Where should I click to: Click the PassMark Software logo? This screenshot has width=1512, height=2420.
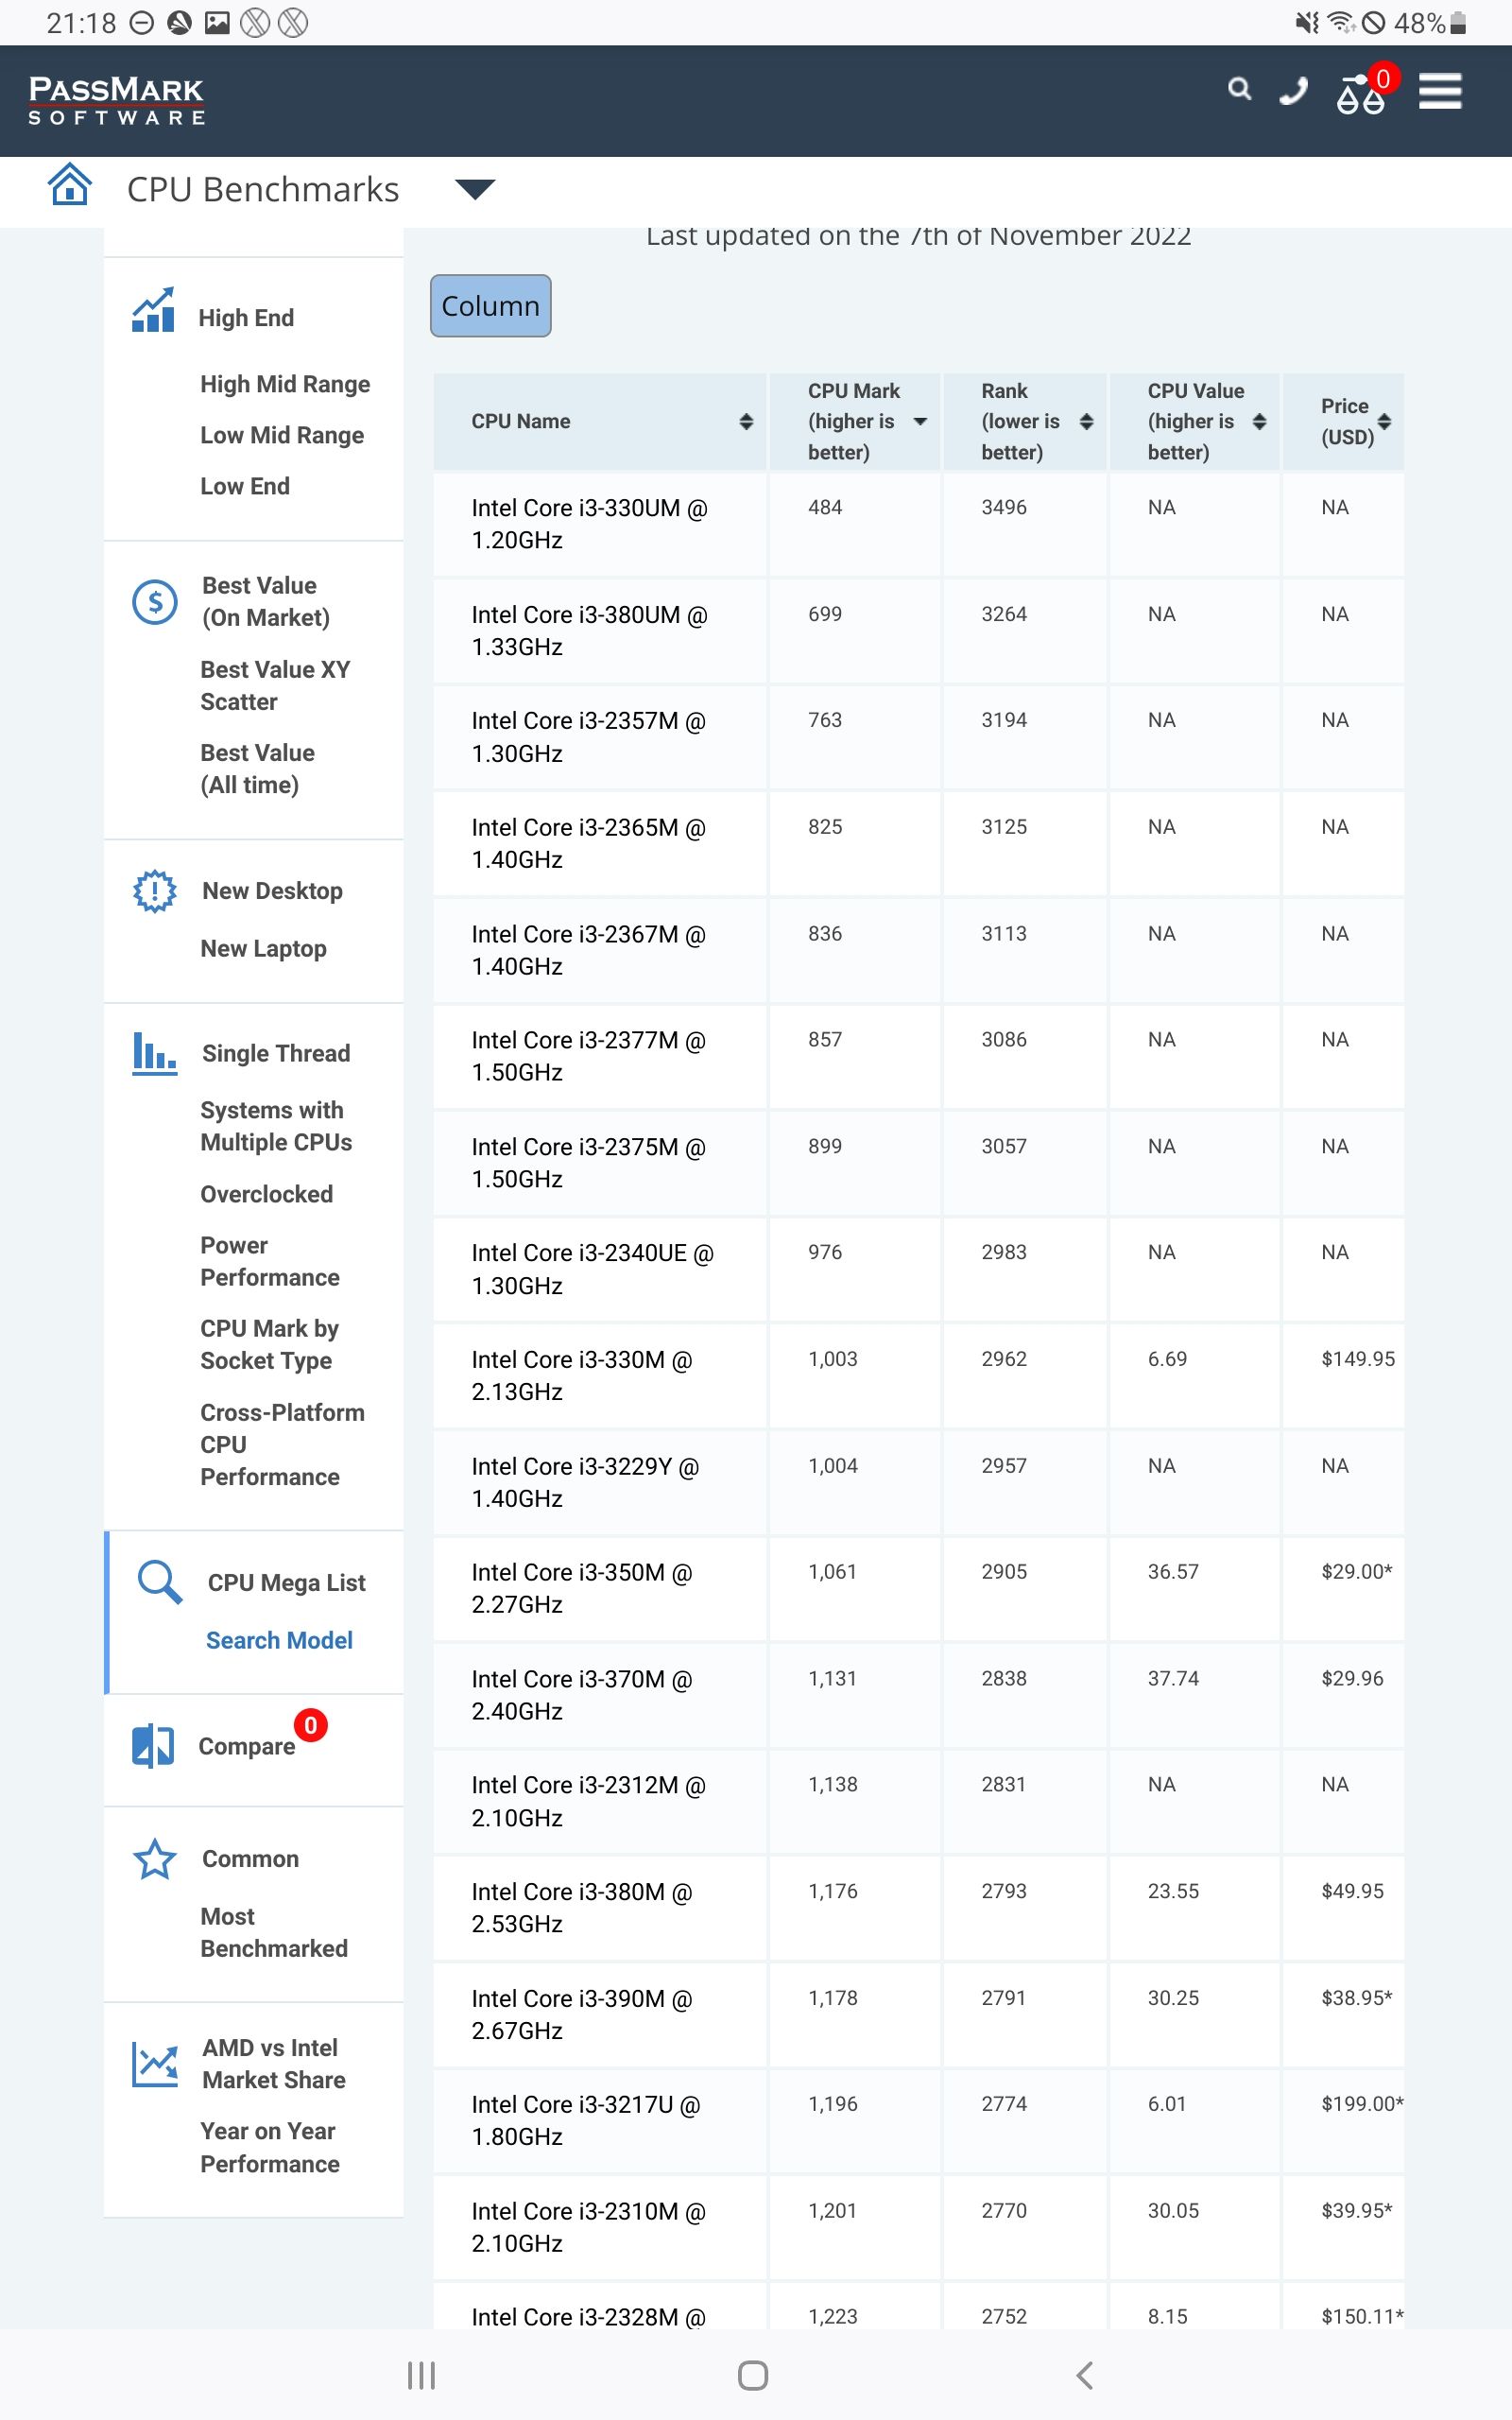coord(116,100)
